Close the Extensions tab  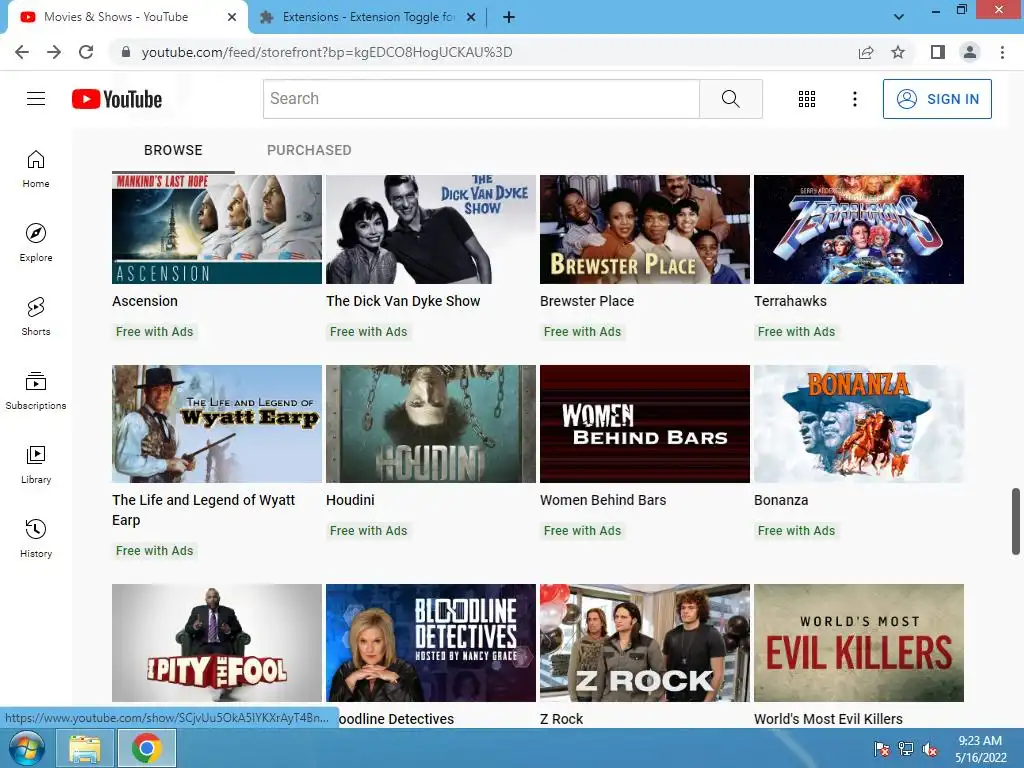point(471,17)
